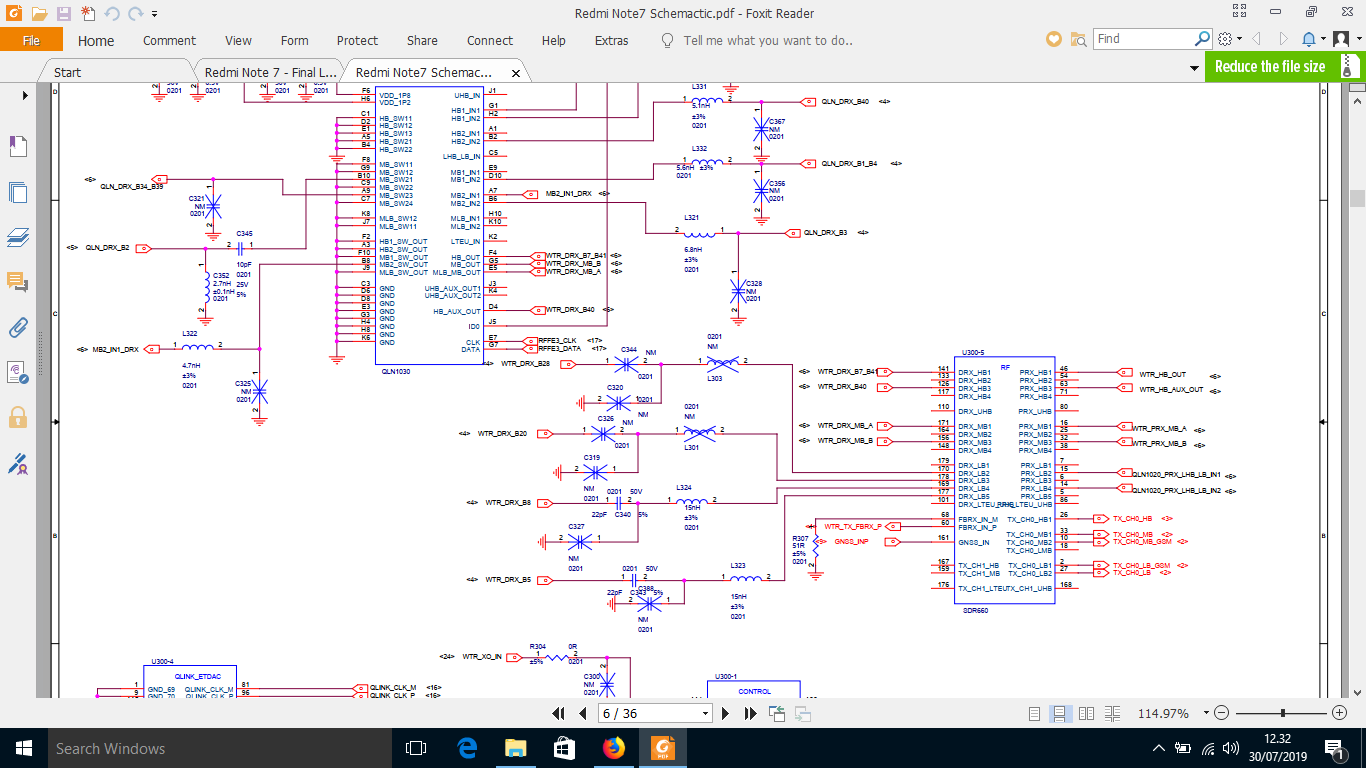The image size is (1366, 768).
Task: Open the Bookmarks panel icon
Action: click(x=17, y=147)
